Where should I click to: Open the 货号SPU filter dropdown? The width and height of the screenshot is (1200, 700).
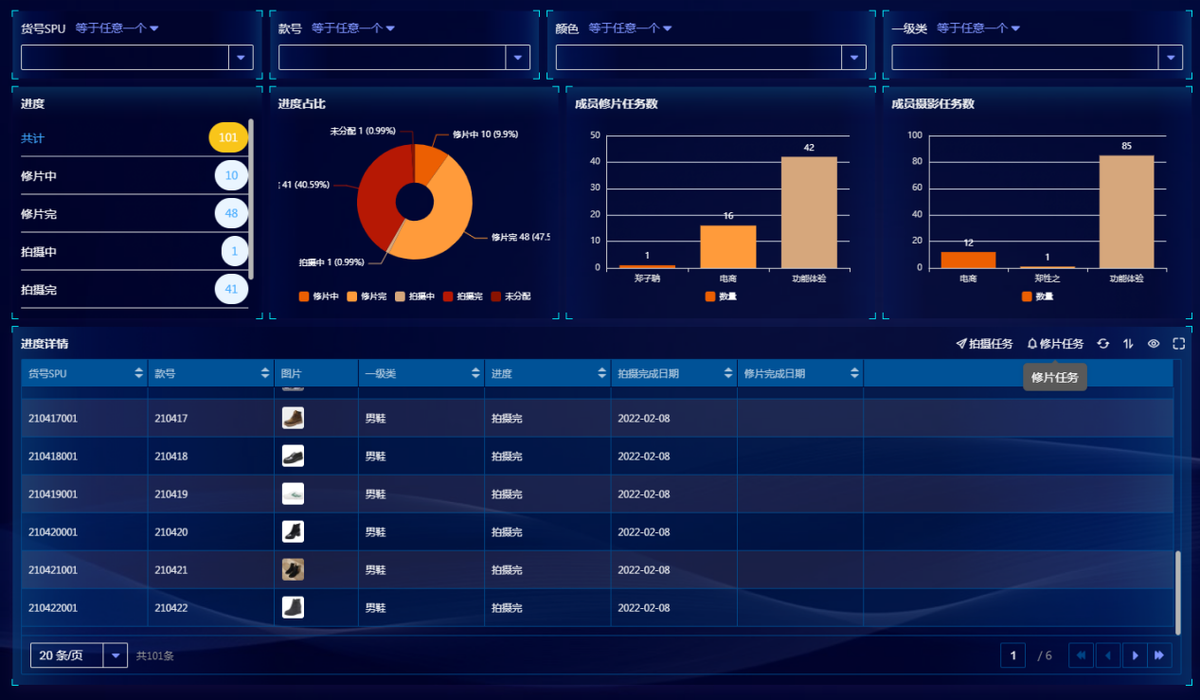pos(240,58)
